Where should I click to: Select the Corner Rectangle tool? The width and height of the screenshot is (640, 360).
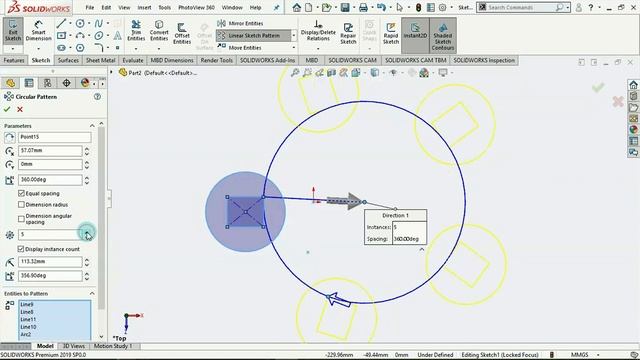click(x=61, y=36)
